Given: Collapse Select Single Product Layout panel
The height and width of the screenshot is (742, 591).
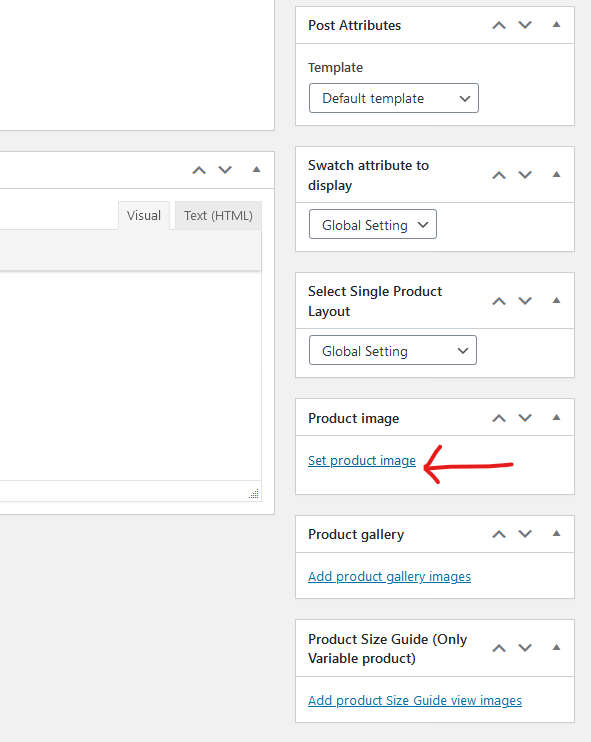Looking at the screenshot, I should pyautogui.click(x=556, y=300).
